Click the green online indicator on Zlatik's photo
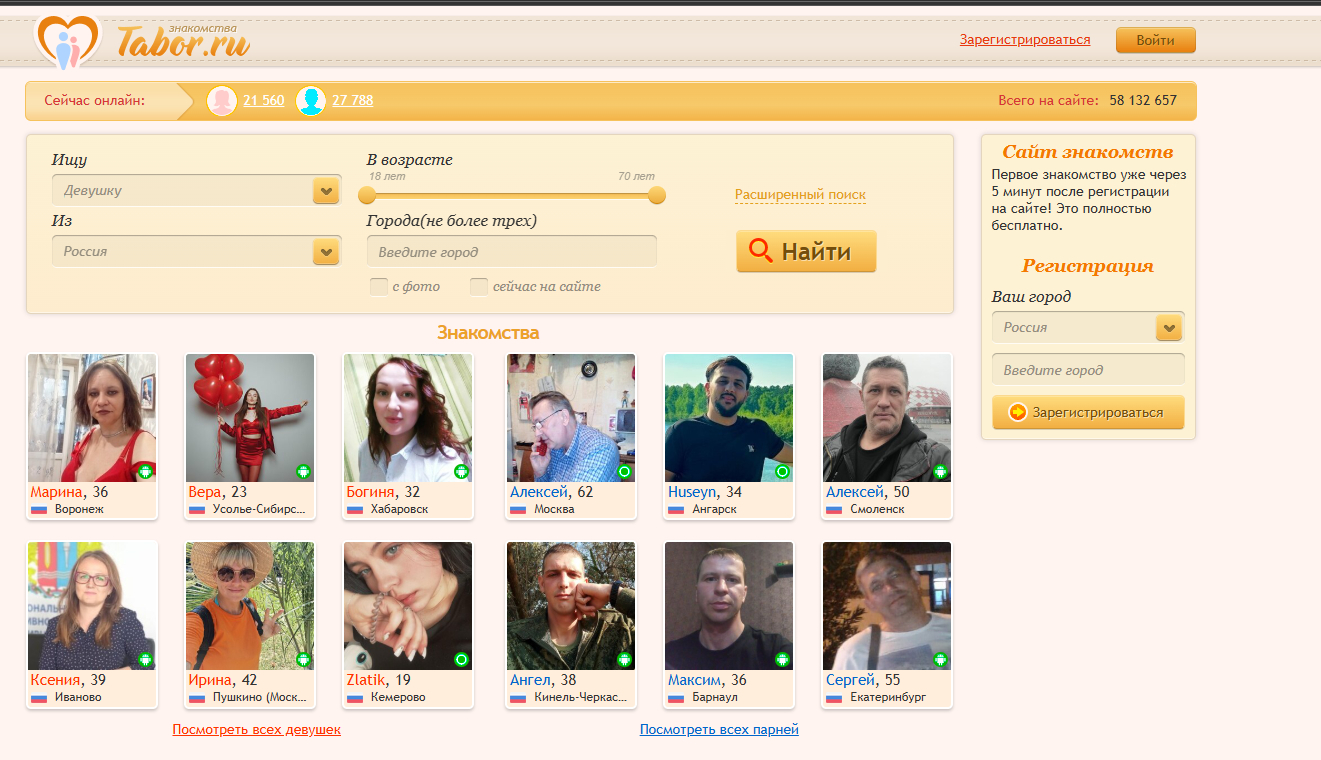1321x760 pixels. coord(461,659)
